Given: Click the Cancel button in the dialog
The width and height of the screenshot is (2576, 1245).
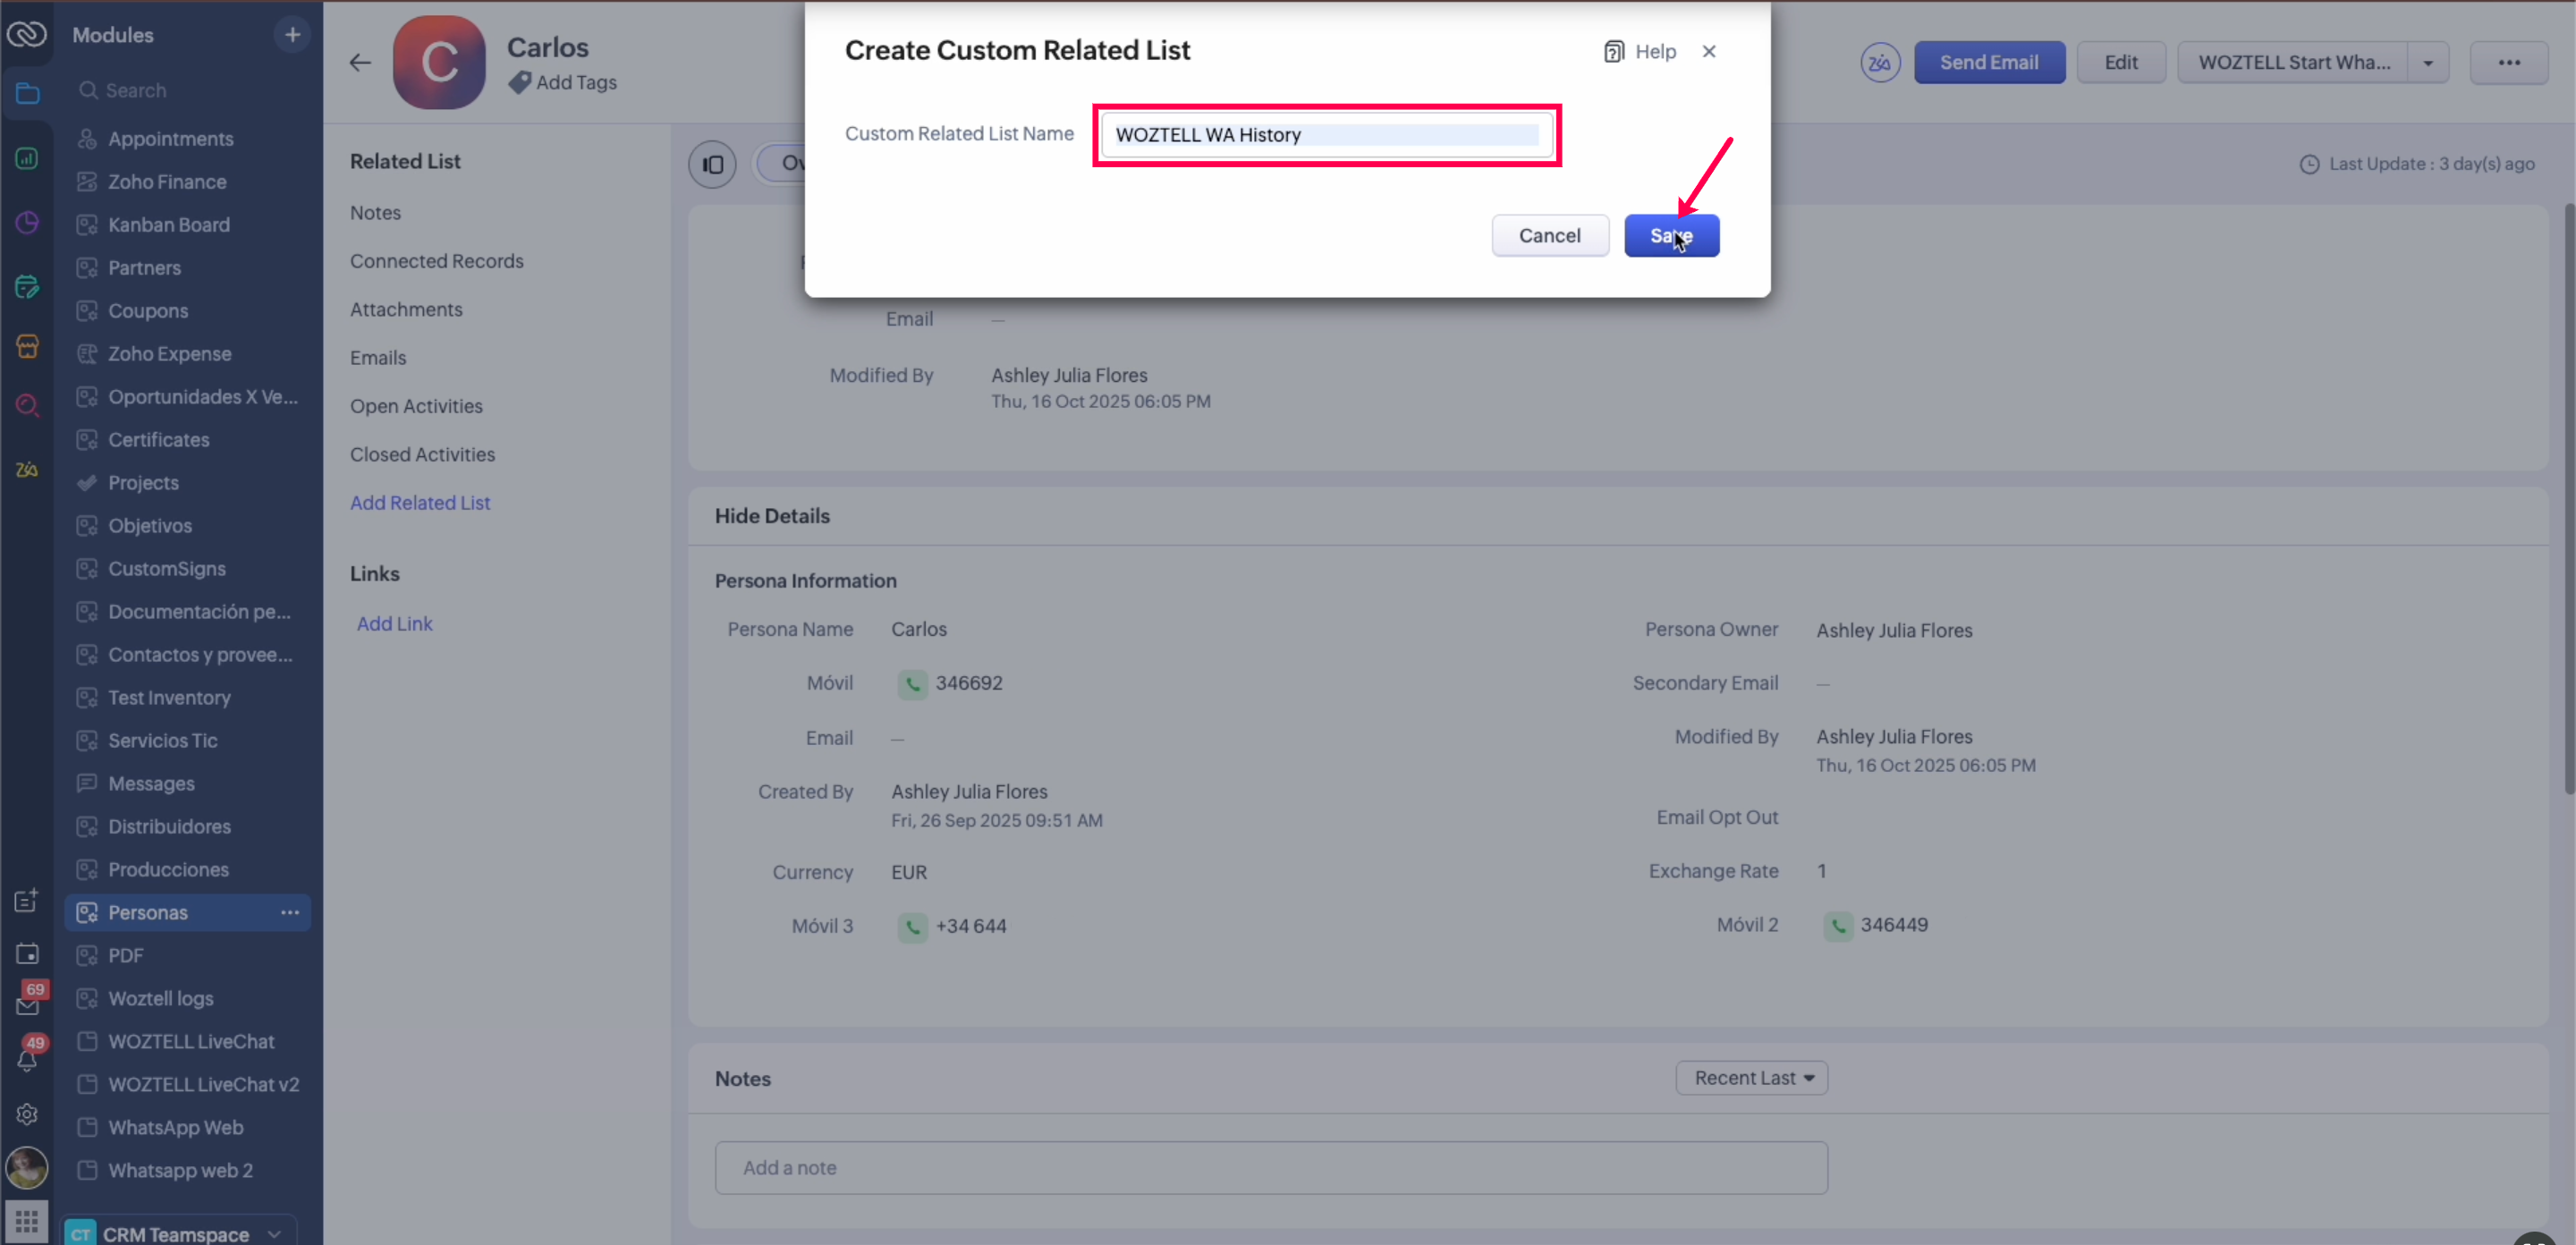Looking at the screenshot, I should point(1549,236).
